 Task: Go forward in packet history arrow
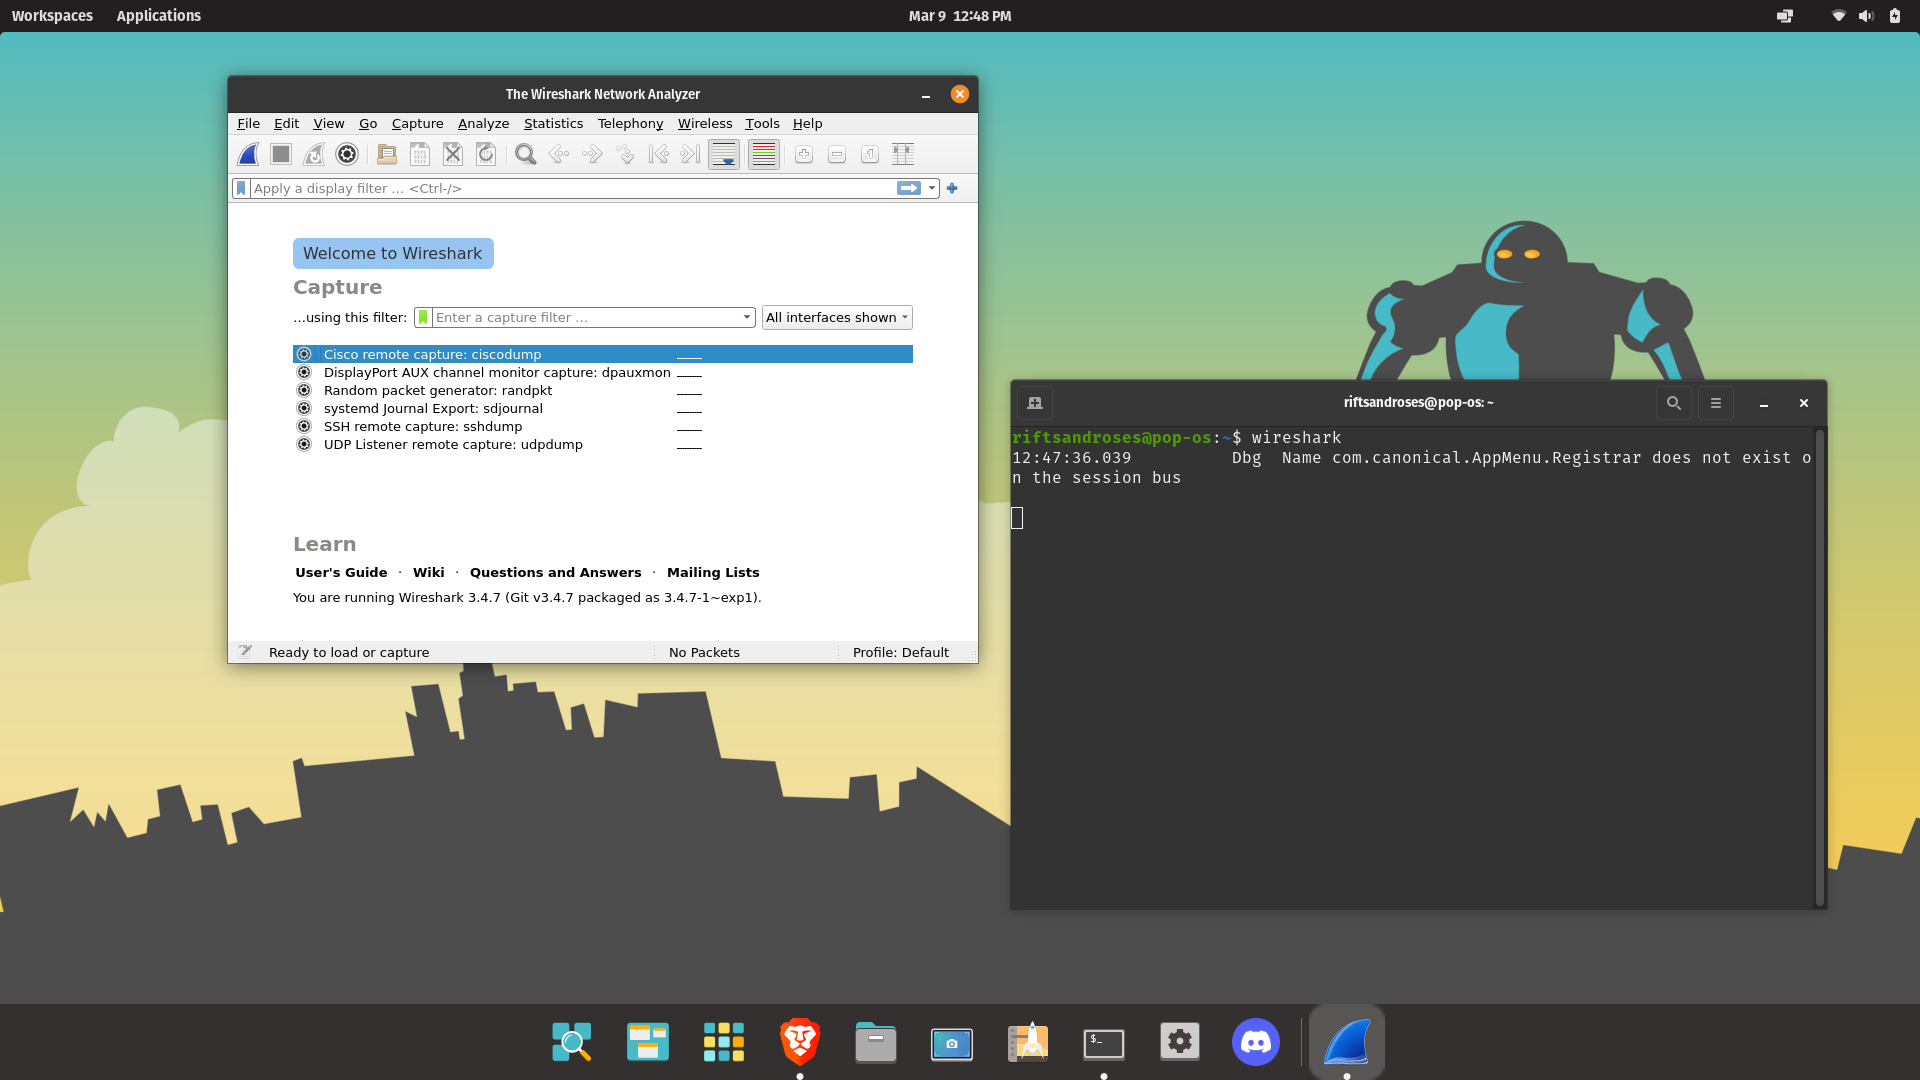coord(592,154)
